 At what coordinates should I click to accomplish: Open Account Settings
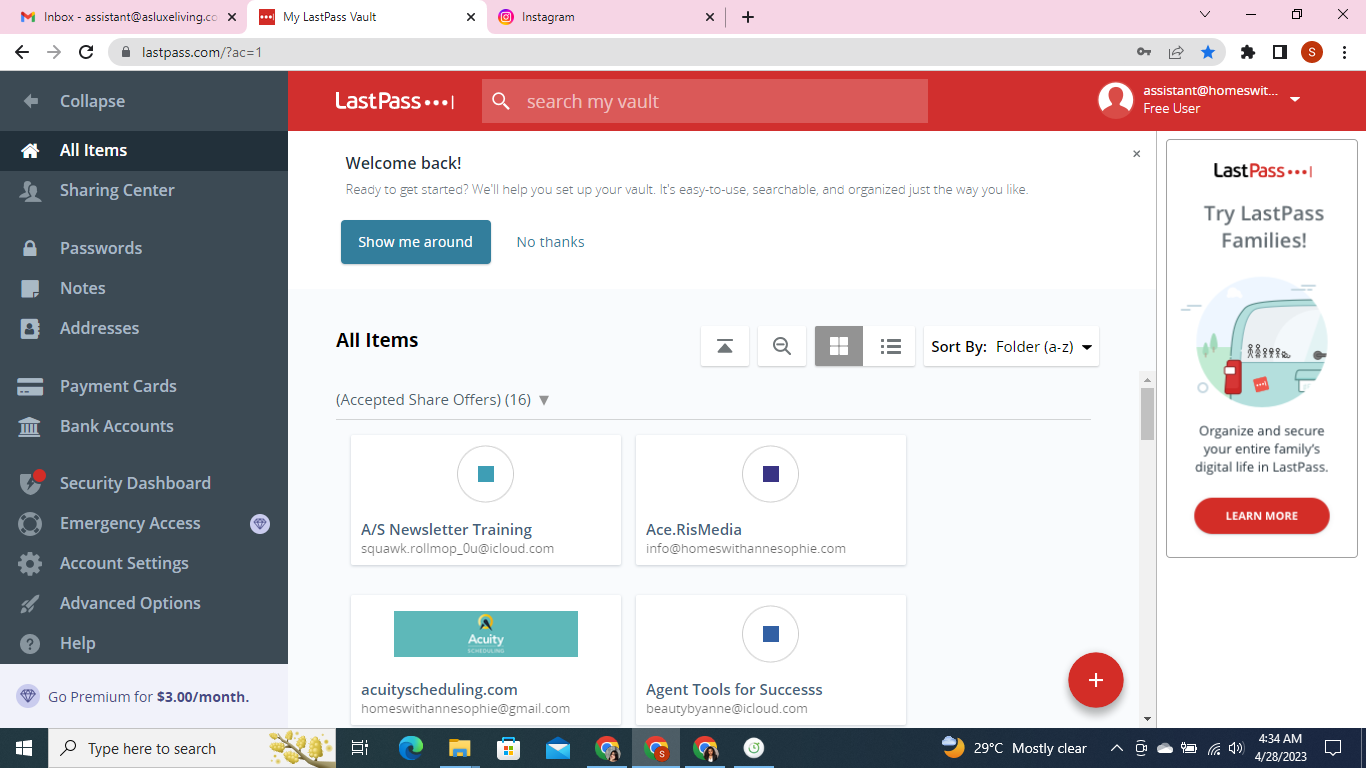tap(144, 563)
